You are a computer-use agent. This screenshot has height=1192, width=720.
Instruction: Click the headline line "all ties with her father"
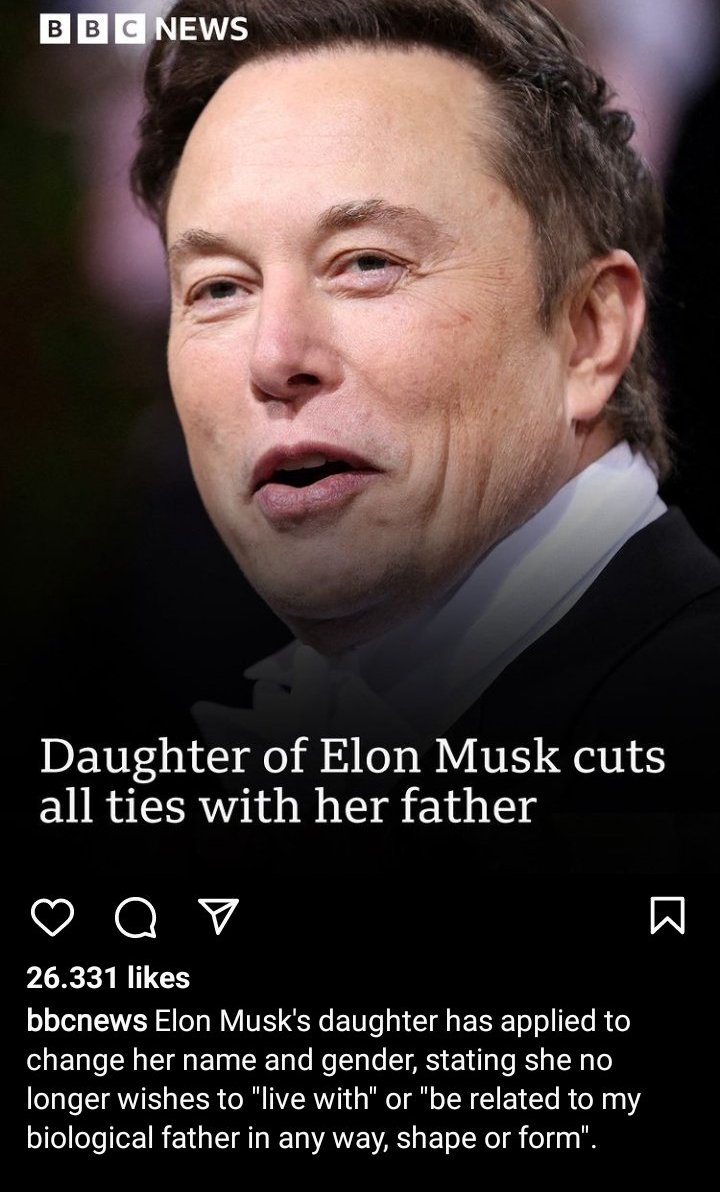287,807
